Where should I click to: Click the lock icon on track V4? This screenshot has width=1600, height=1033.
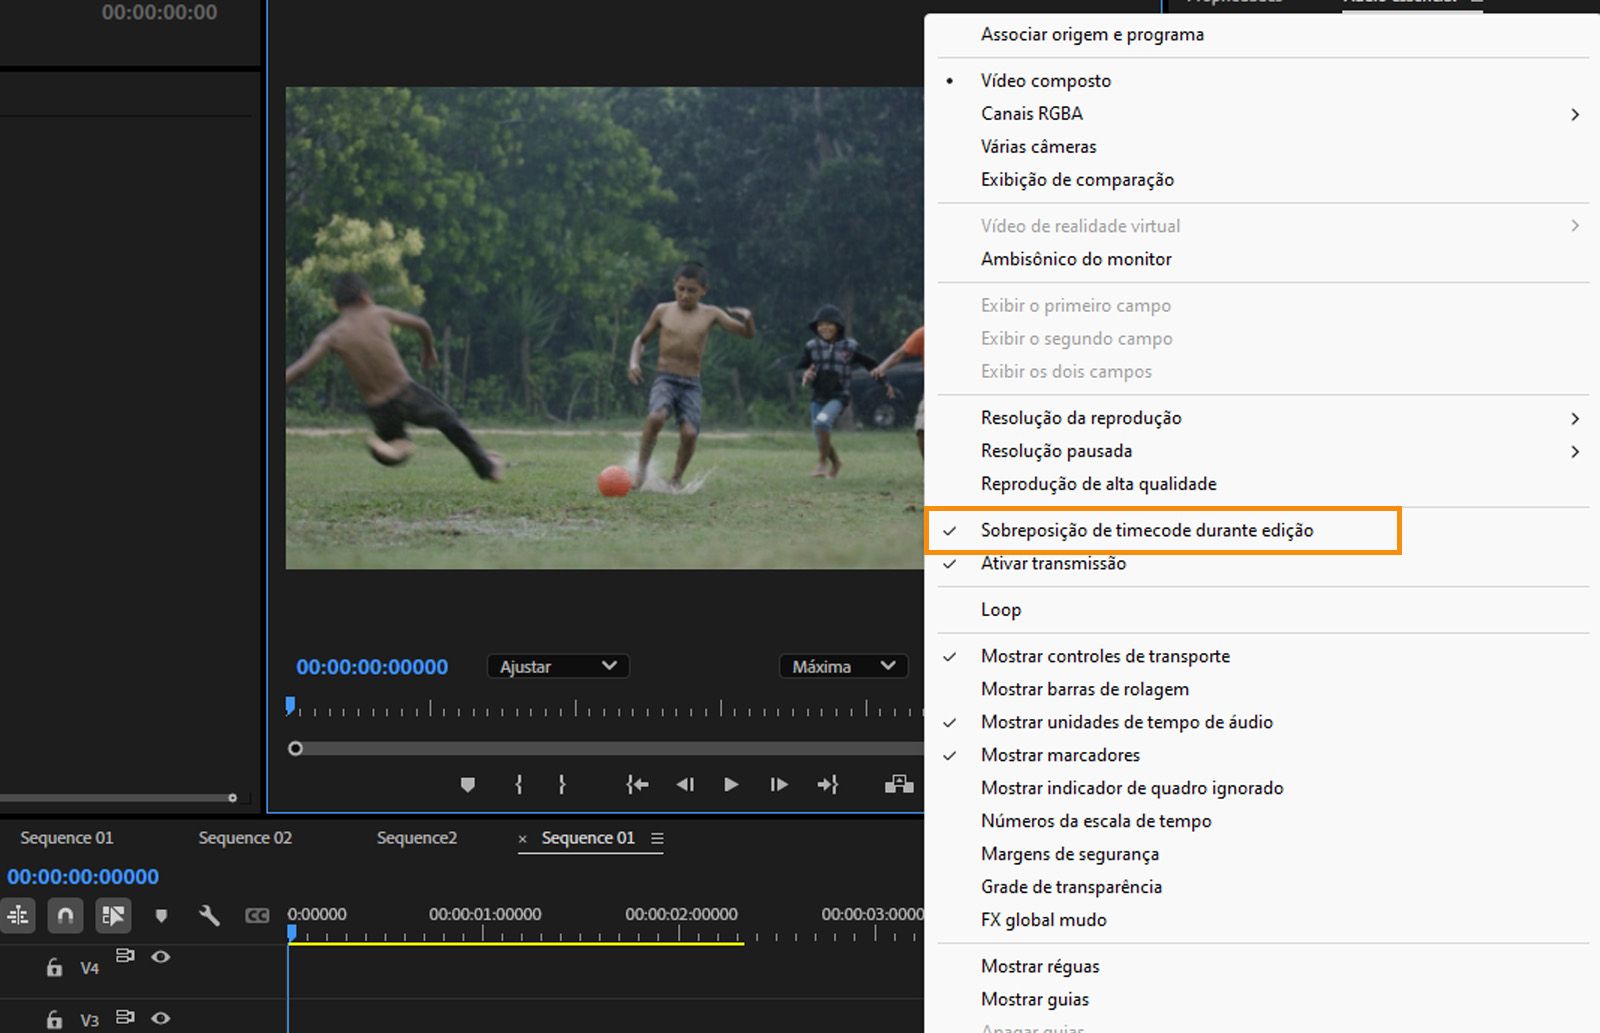(54, 967)
